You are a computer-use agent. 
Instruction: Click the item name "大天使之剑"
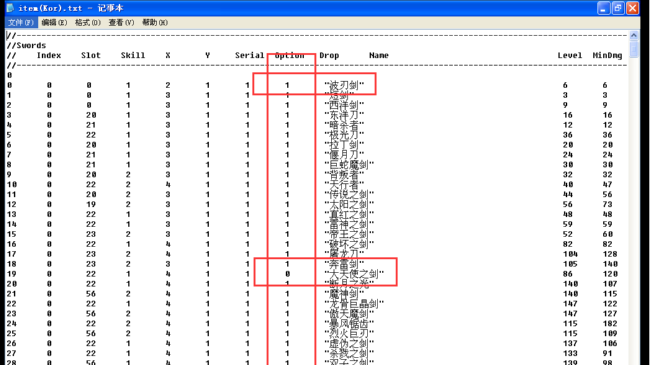[354, 274]
